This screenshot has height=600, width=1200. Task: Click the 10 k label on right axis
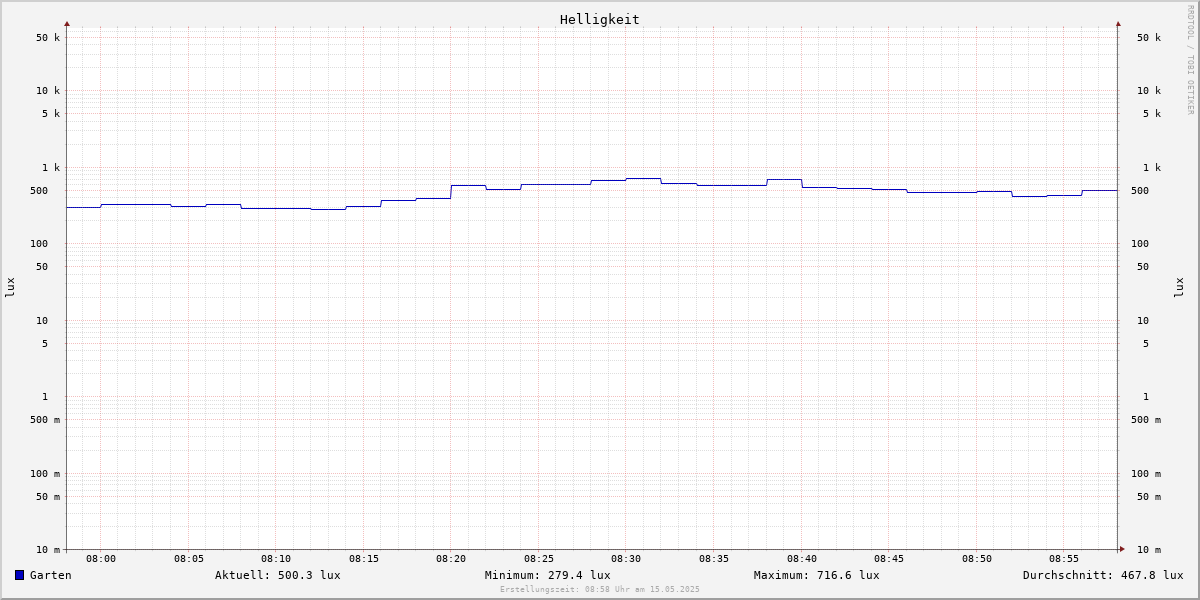[x=1149, y=91]
